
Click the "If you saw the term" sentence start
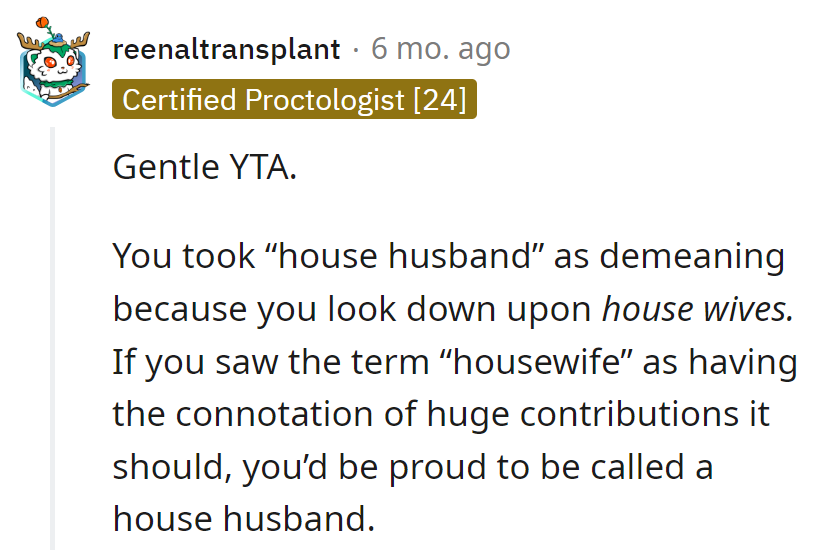tap(271, 362)
